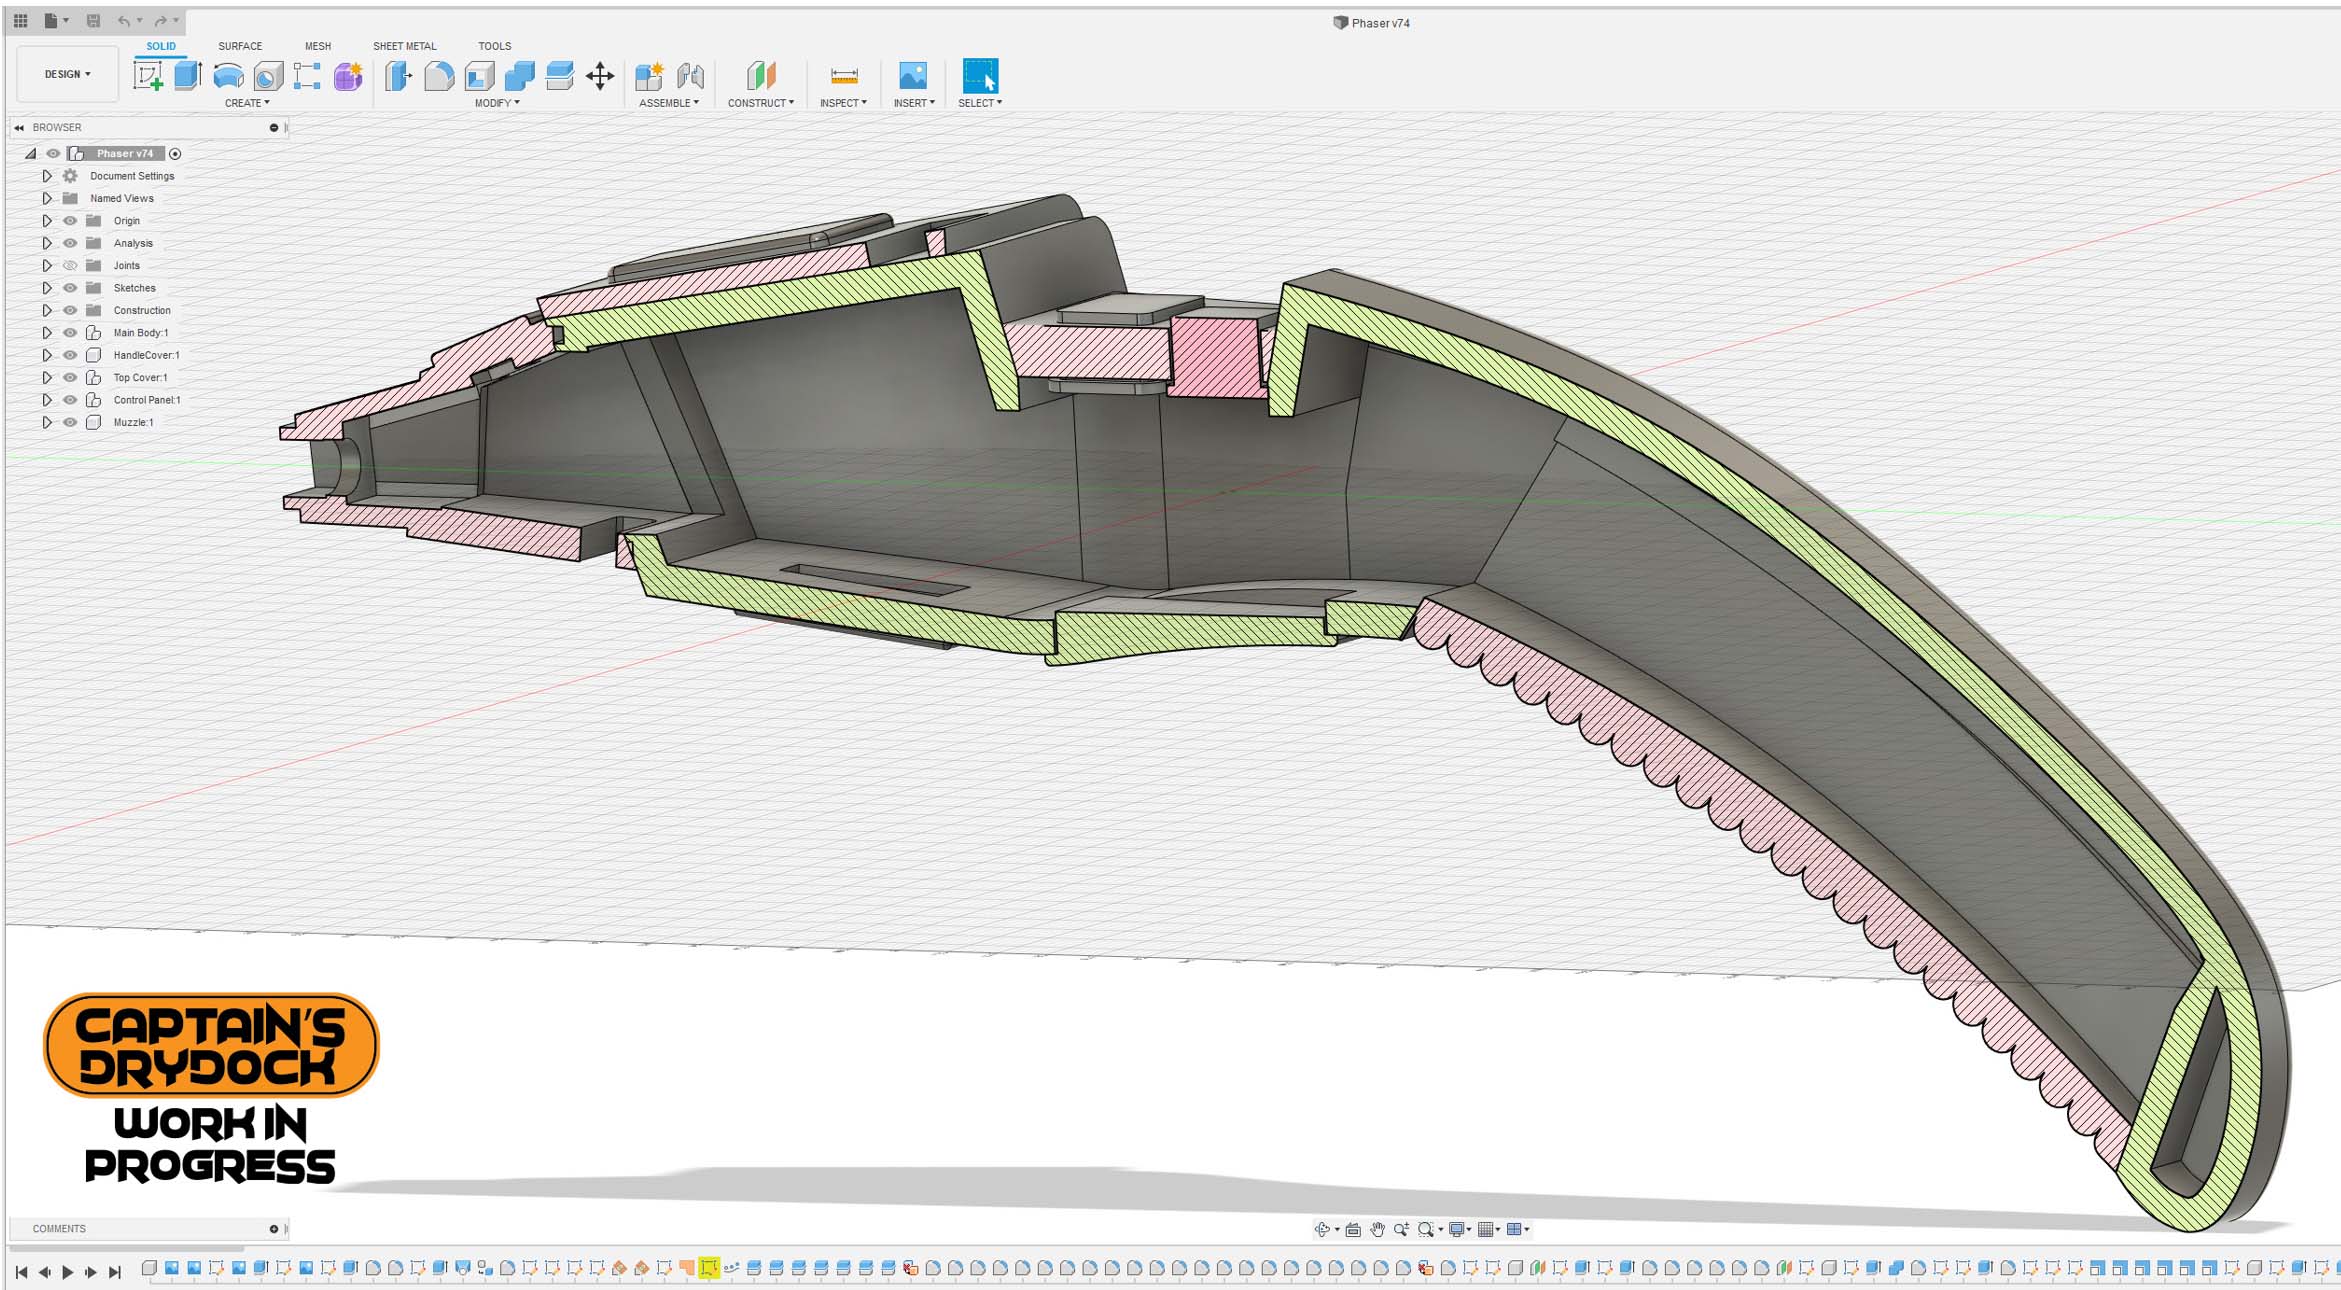
Task: Select the Orbit navigation tool
Action: (1322, 1229)
